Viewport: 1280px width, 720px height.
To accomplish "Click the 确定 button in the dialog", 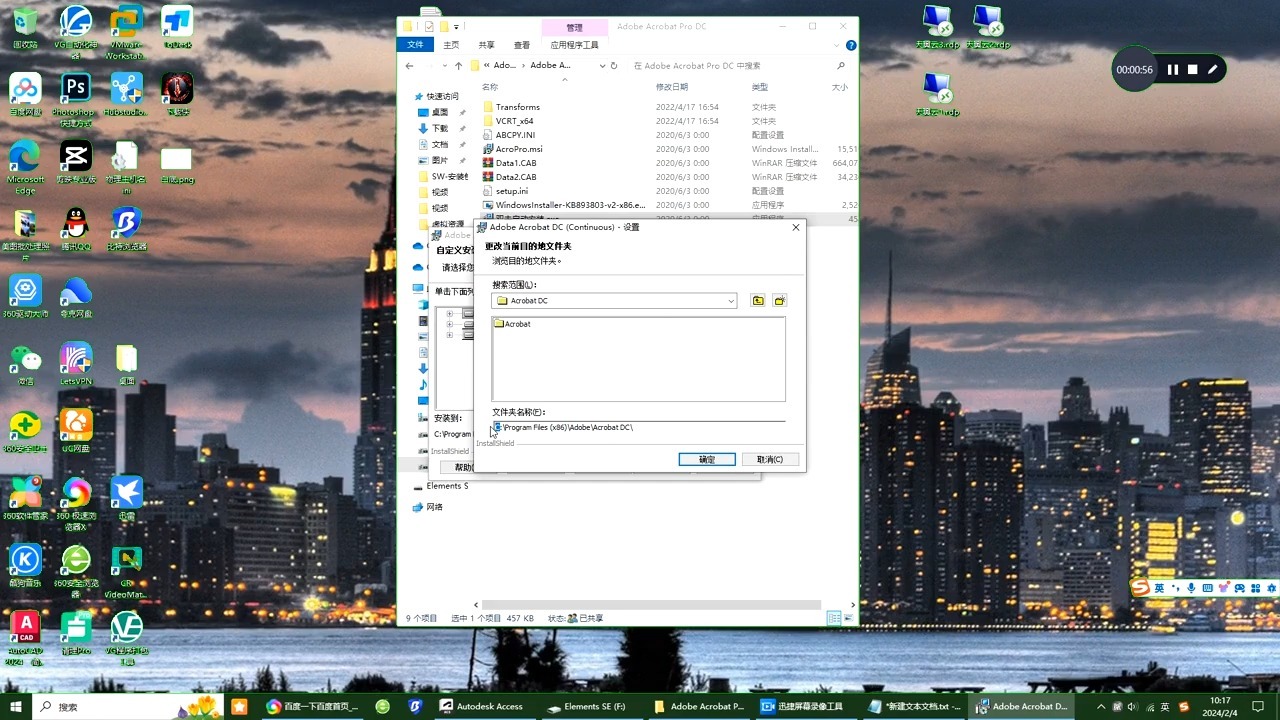I will click(707, 459).
